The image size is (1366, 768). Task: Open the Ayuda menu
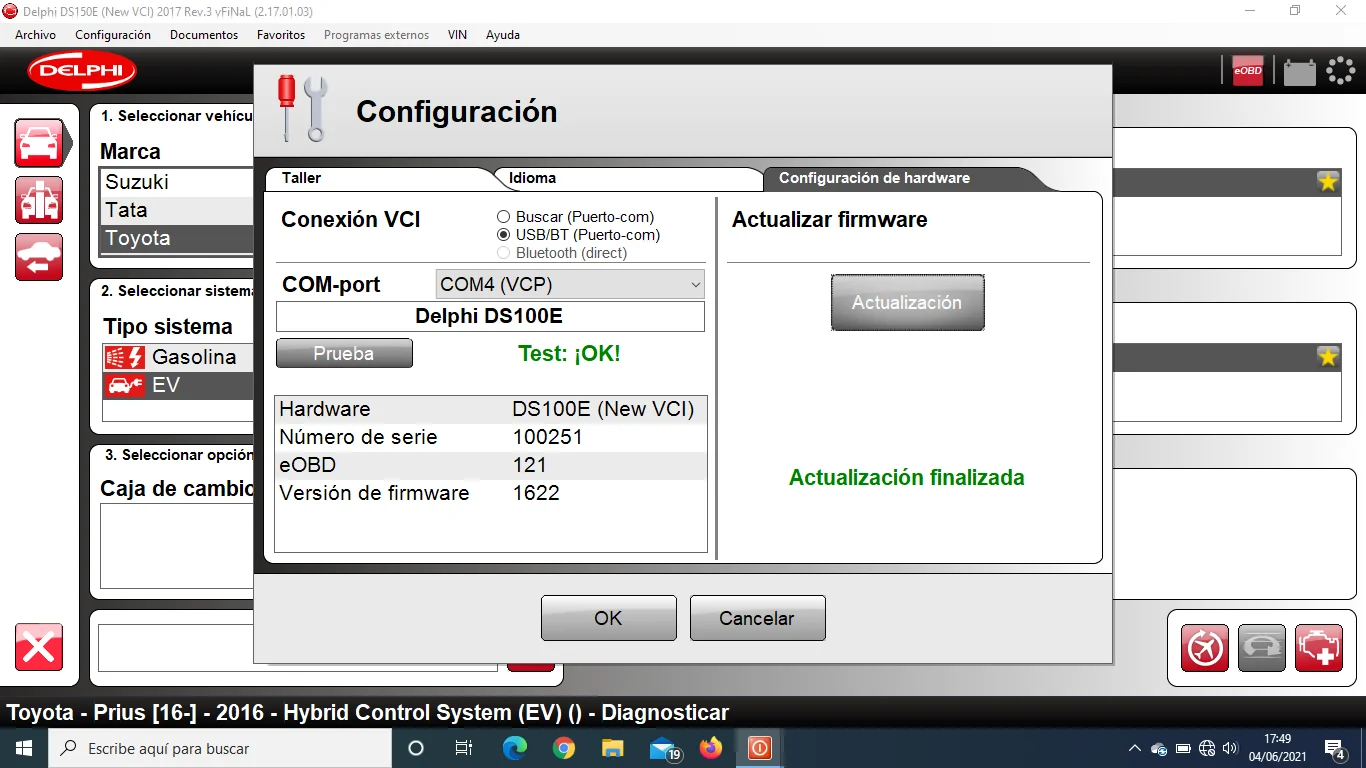click(x=503, y=35)
